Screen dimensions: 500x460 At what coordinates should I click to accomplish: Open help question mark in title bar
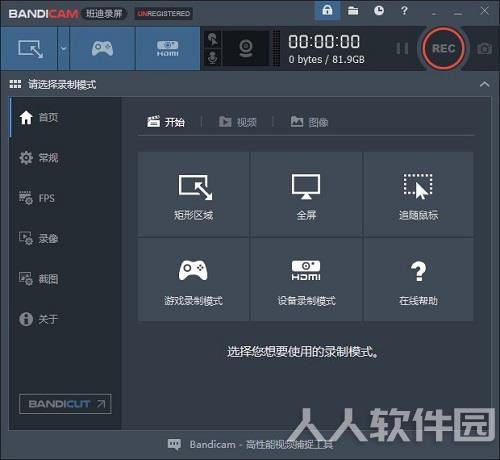(x=404, y=11)
